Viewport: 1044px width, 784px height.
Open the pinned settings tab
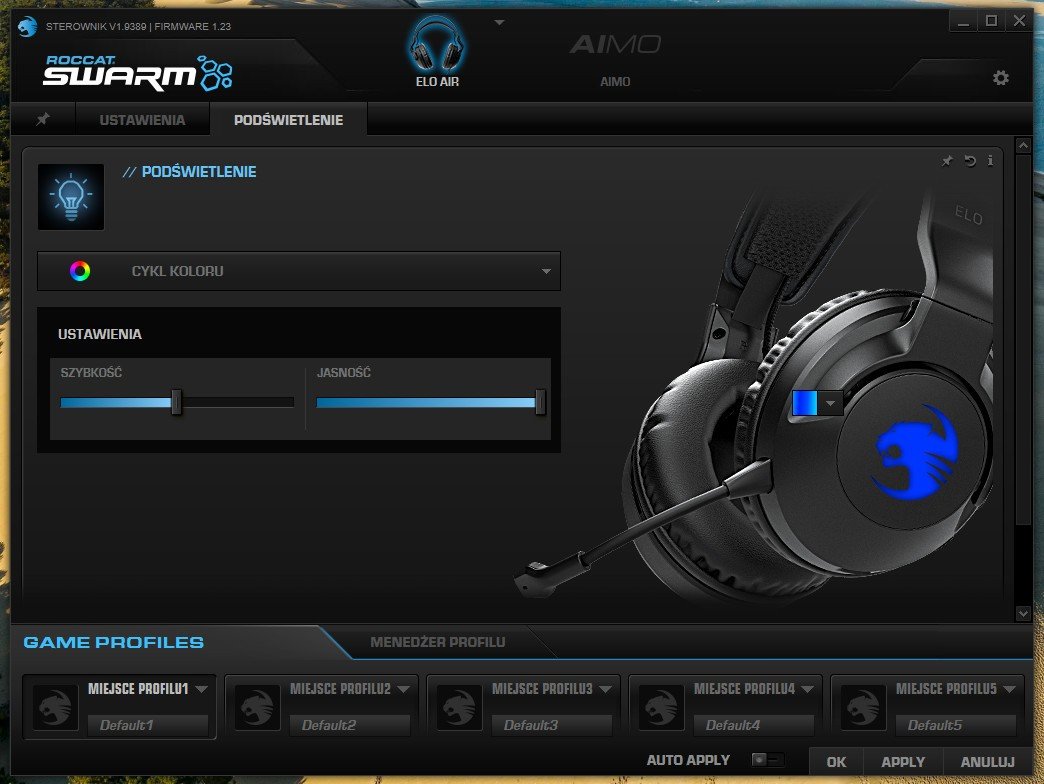click(x=43, y=119)
